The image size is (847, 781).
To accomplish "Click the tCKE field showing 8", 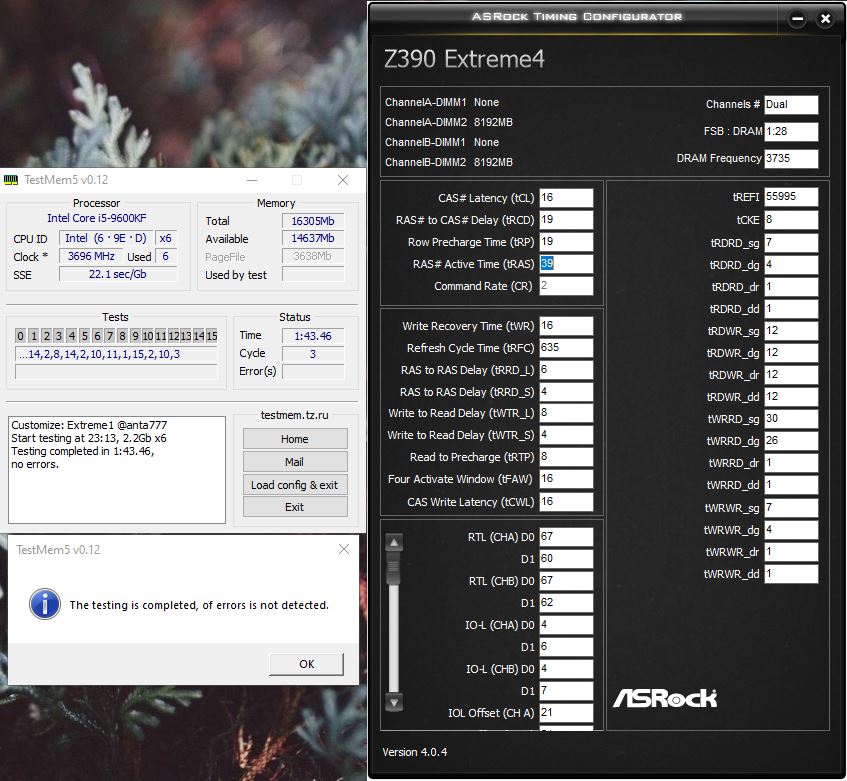I will (x=791, y=220).
